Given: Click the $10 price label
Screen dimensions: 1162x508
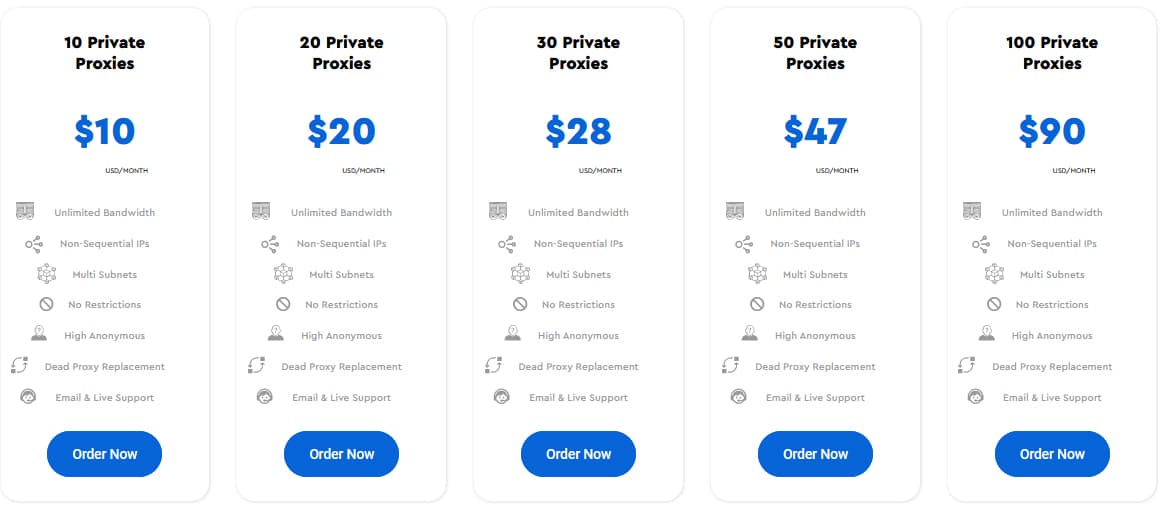Looking at the screenshot, I should point(104,131).
